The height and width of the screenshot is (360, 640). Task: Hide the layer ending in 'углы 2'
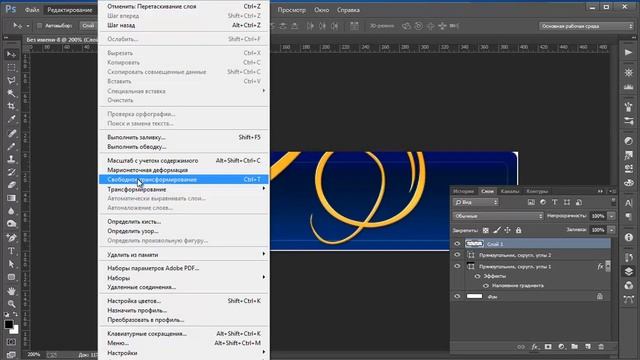point(457,255)
